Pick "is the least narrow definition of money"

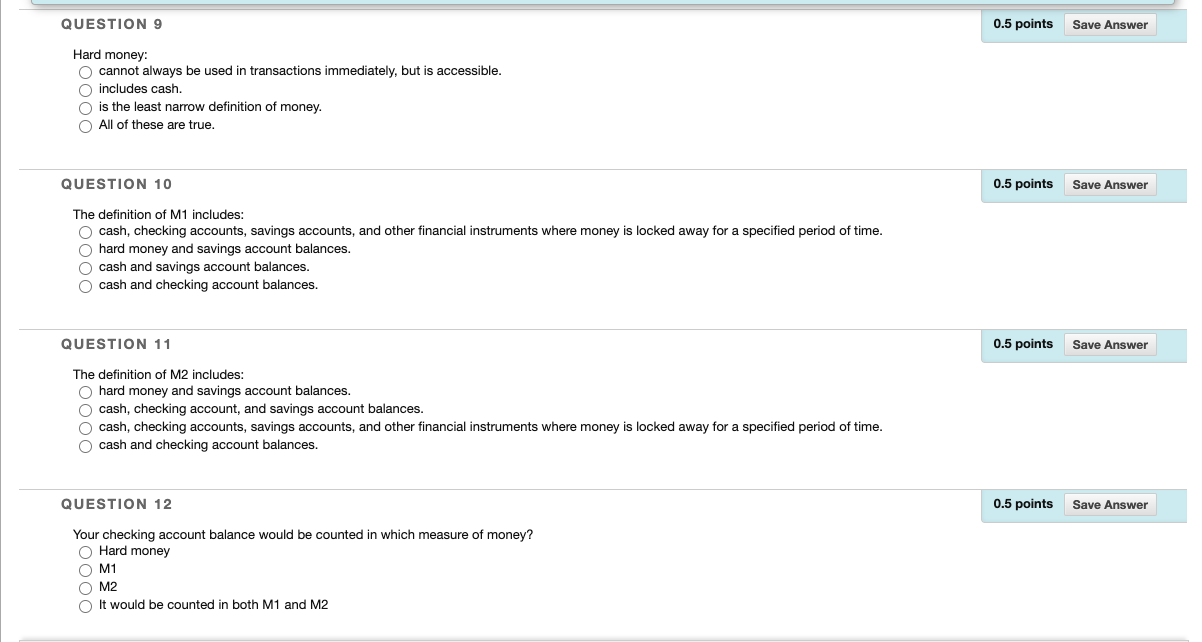(85, 108)
